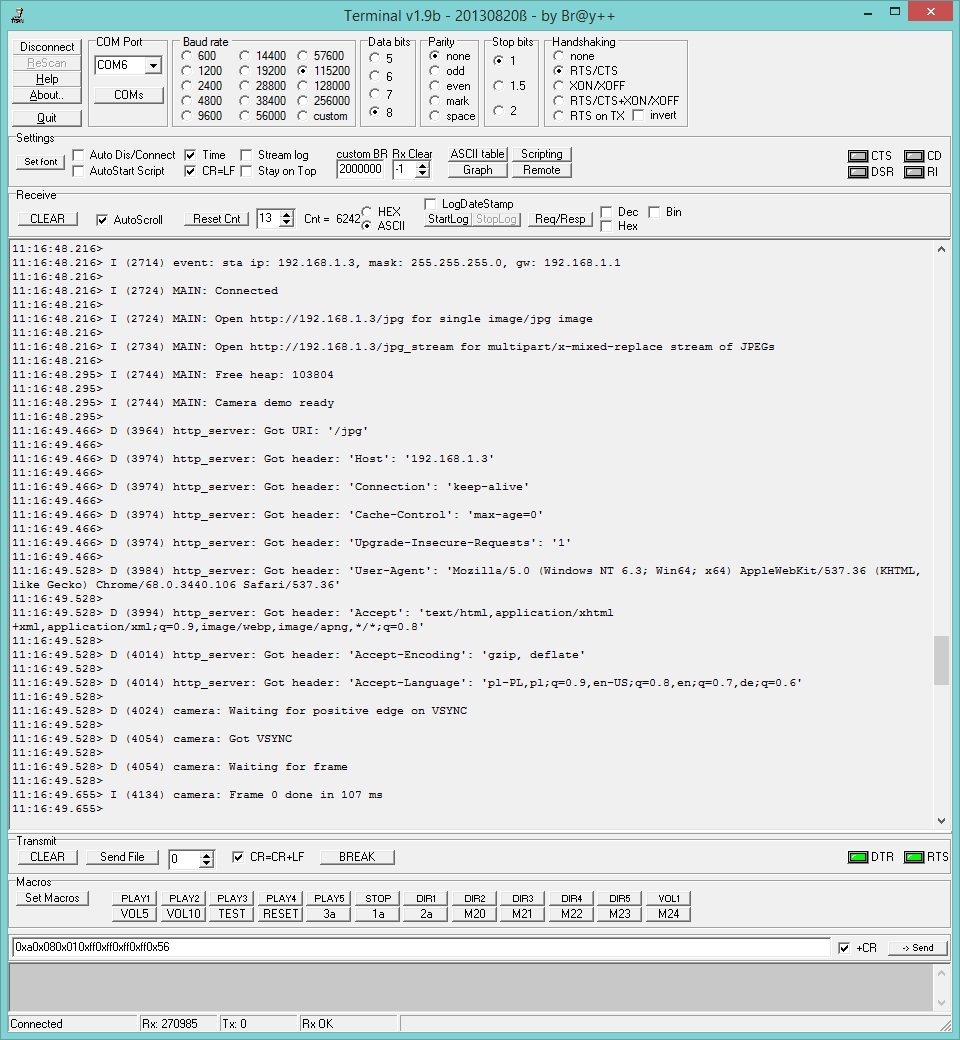Select even parity
The width and height of the screenshot is (960, 1040).
pyautogui.click(x=435, y=86)
